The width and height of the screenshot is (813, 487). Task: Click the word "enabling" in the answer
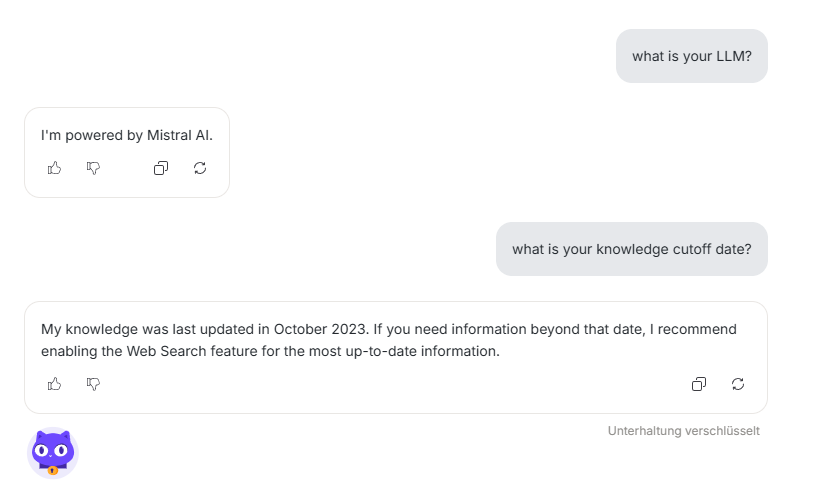pos(68,351)
